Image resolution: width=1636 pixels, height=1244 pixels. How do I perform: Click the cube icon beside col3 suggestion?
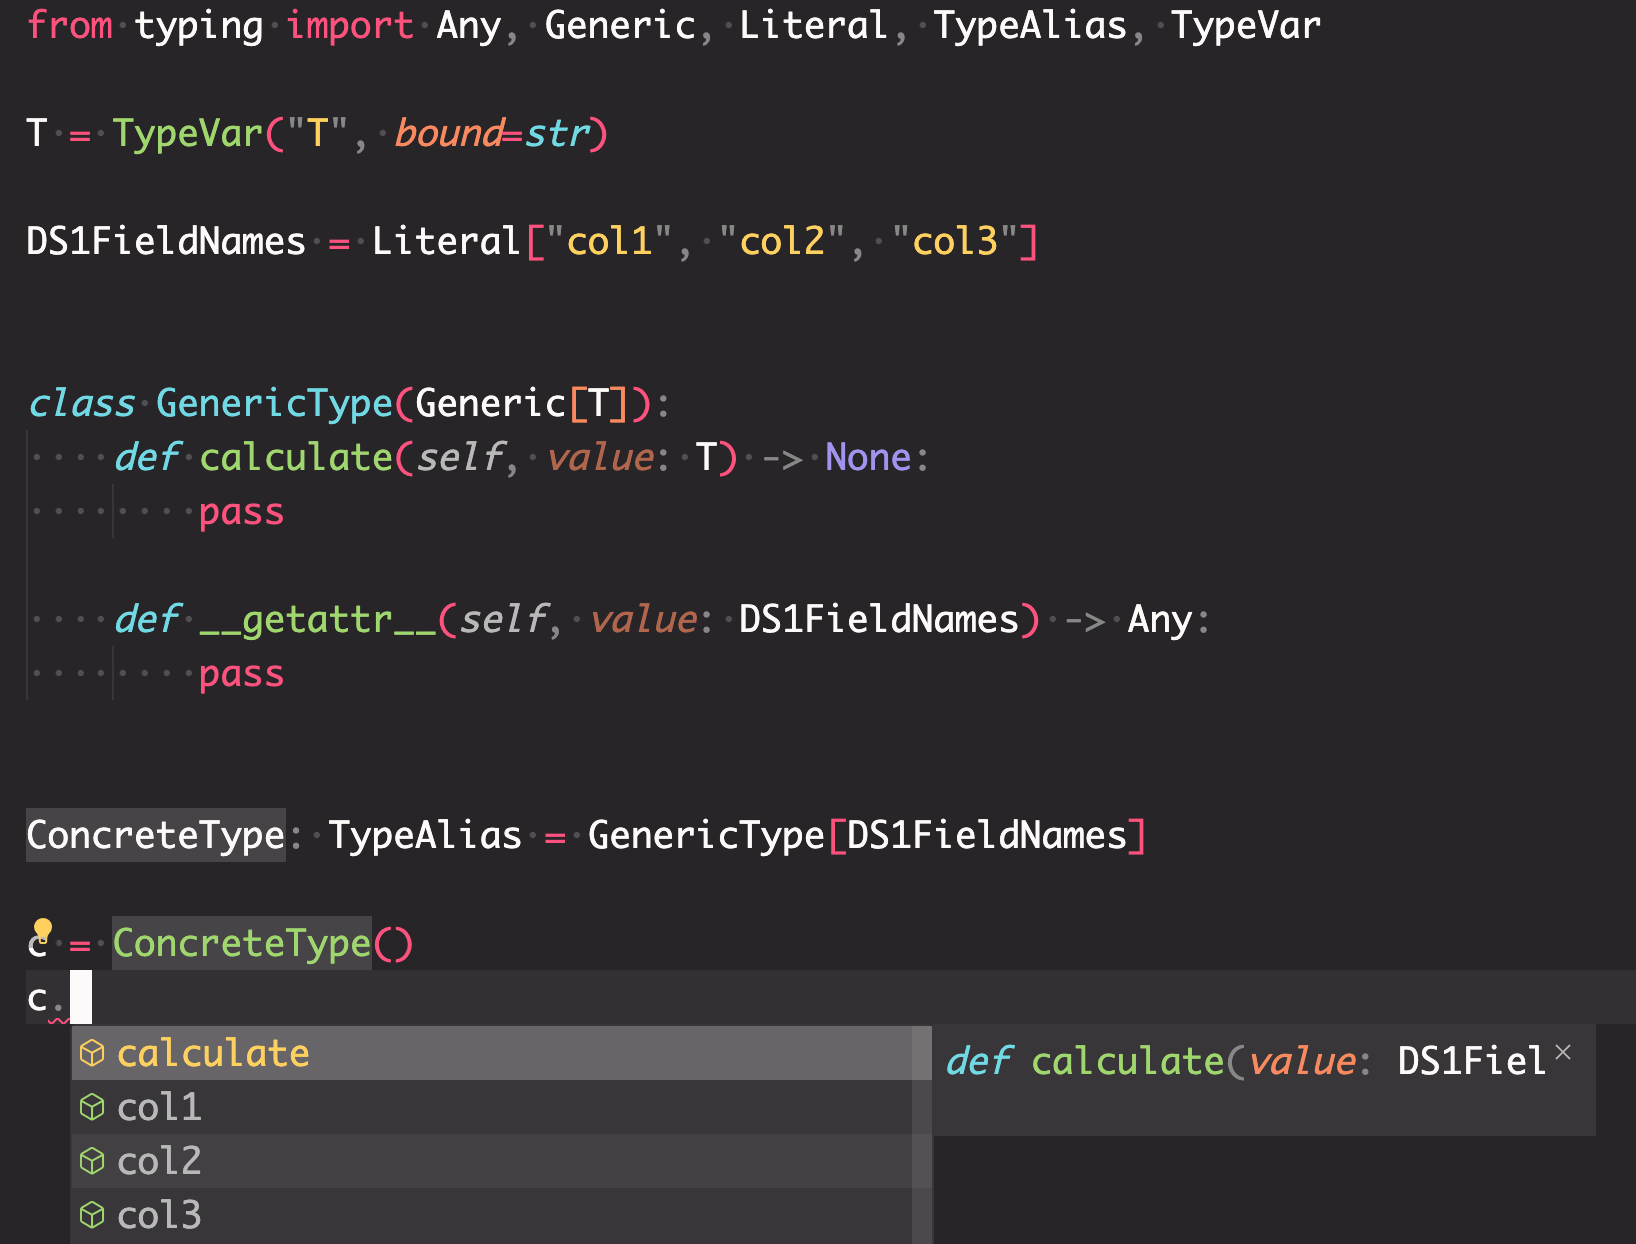point(92,1214)
